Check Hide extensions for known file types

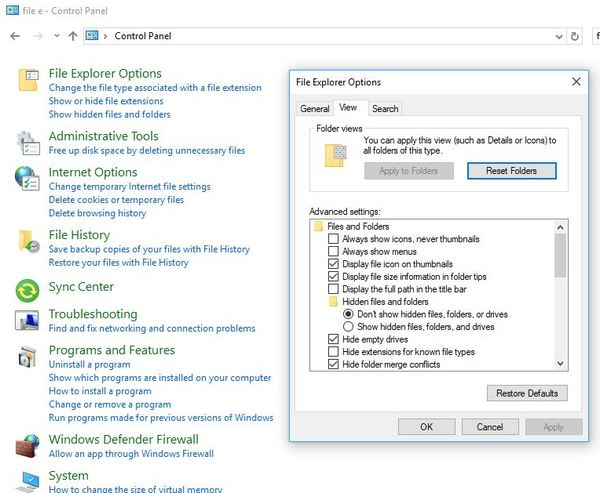point(333,351)
